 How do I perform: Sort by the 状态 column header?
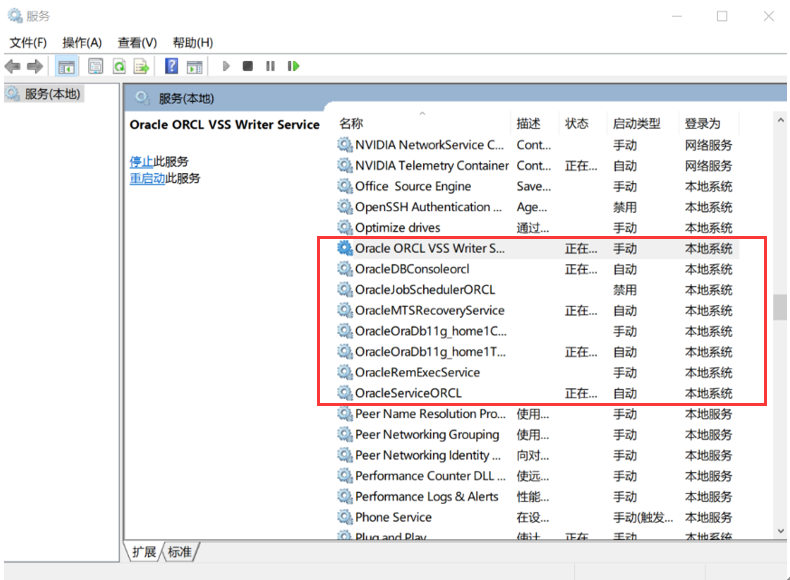tap(576, 123)
